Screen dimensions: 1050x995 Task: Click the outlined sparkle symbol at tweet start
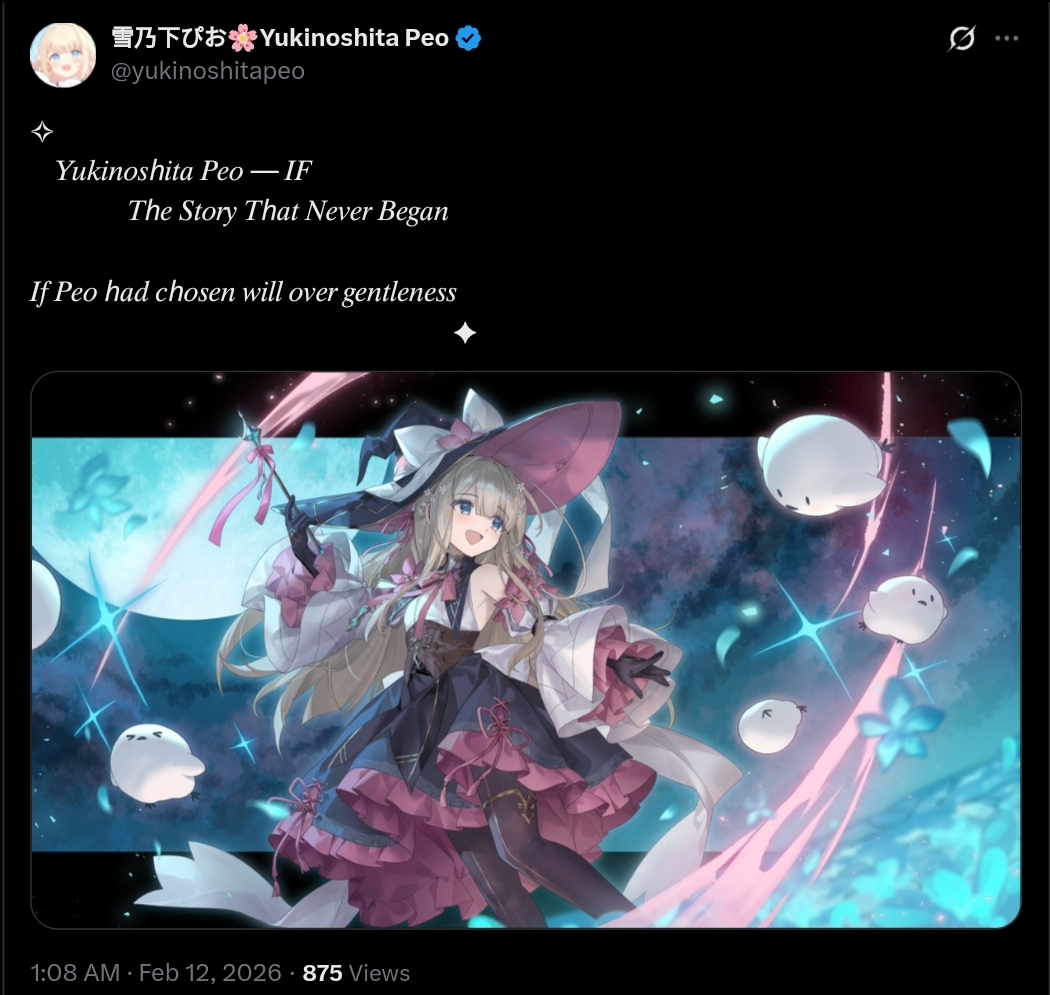click(42, 131)
